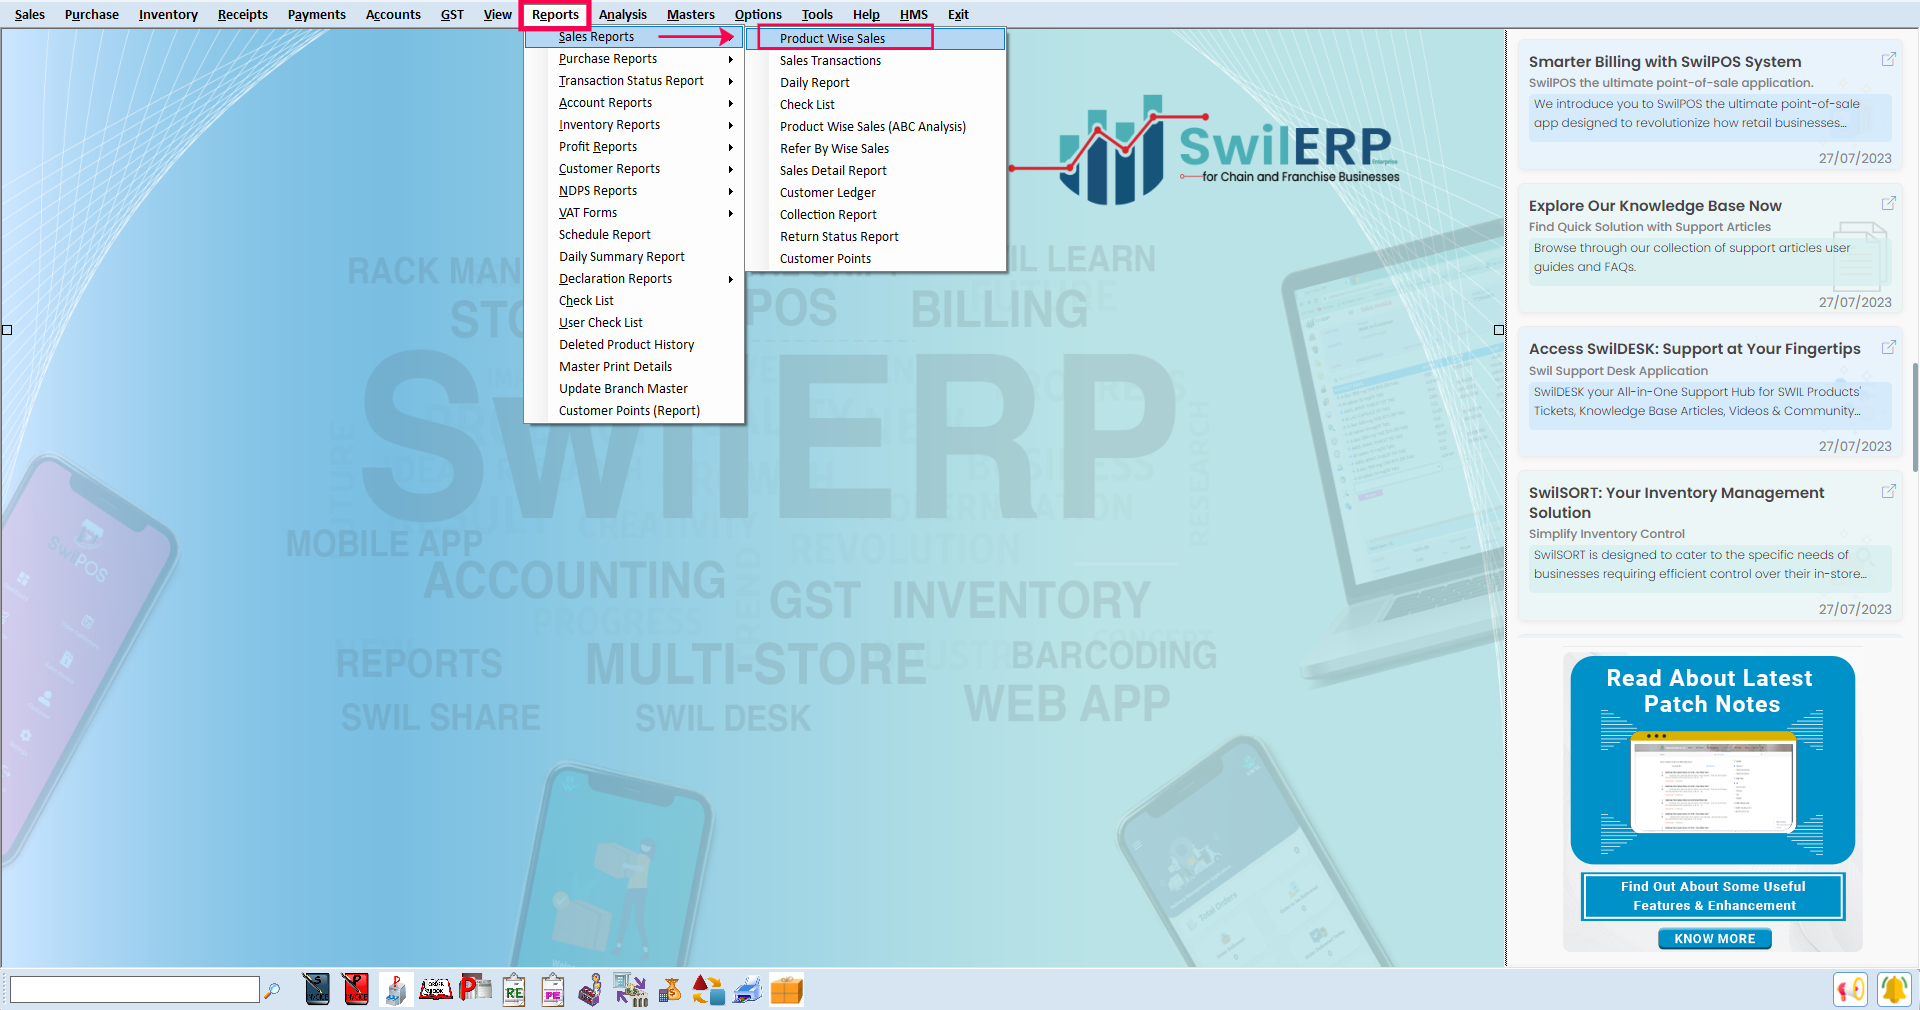Choose Update Branch Master

634,389
